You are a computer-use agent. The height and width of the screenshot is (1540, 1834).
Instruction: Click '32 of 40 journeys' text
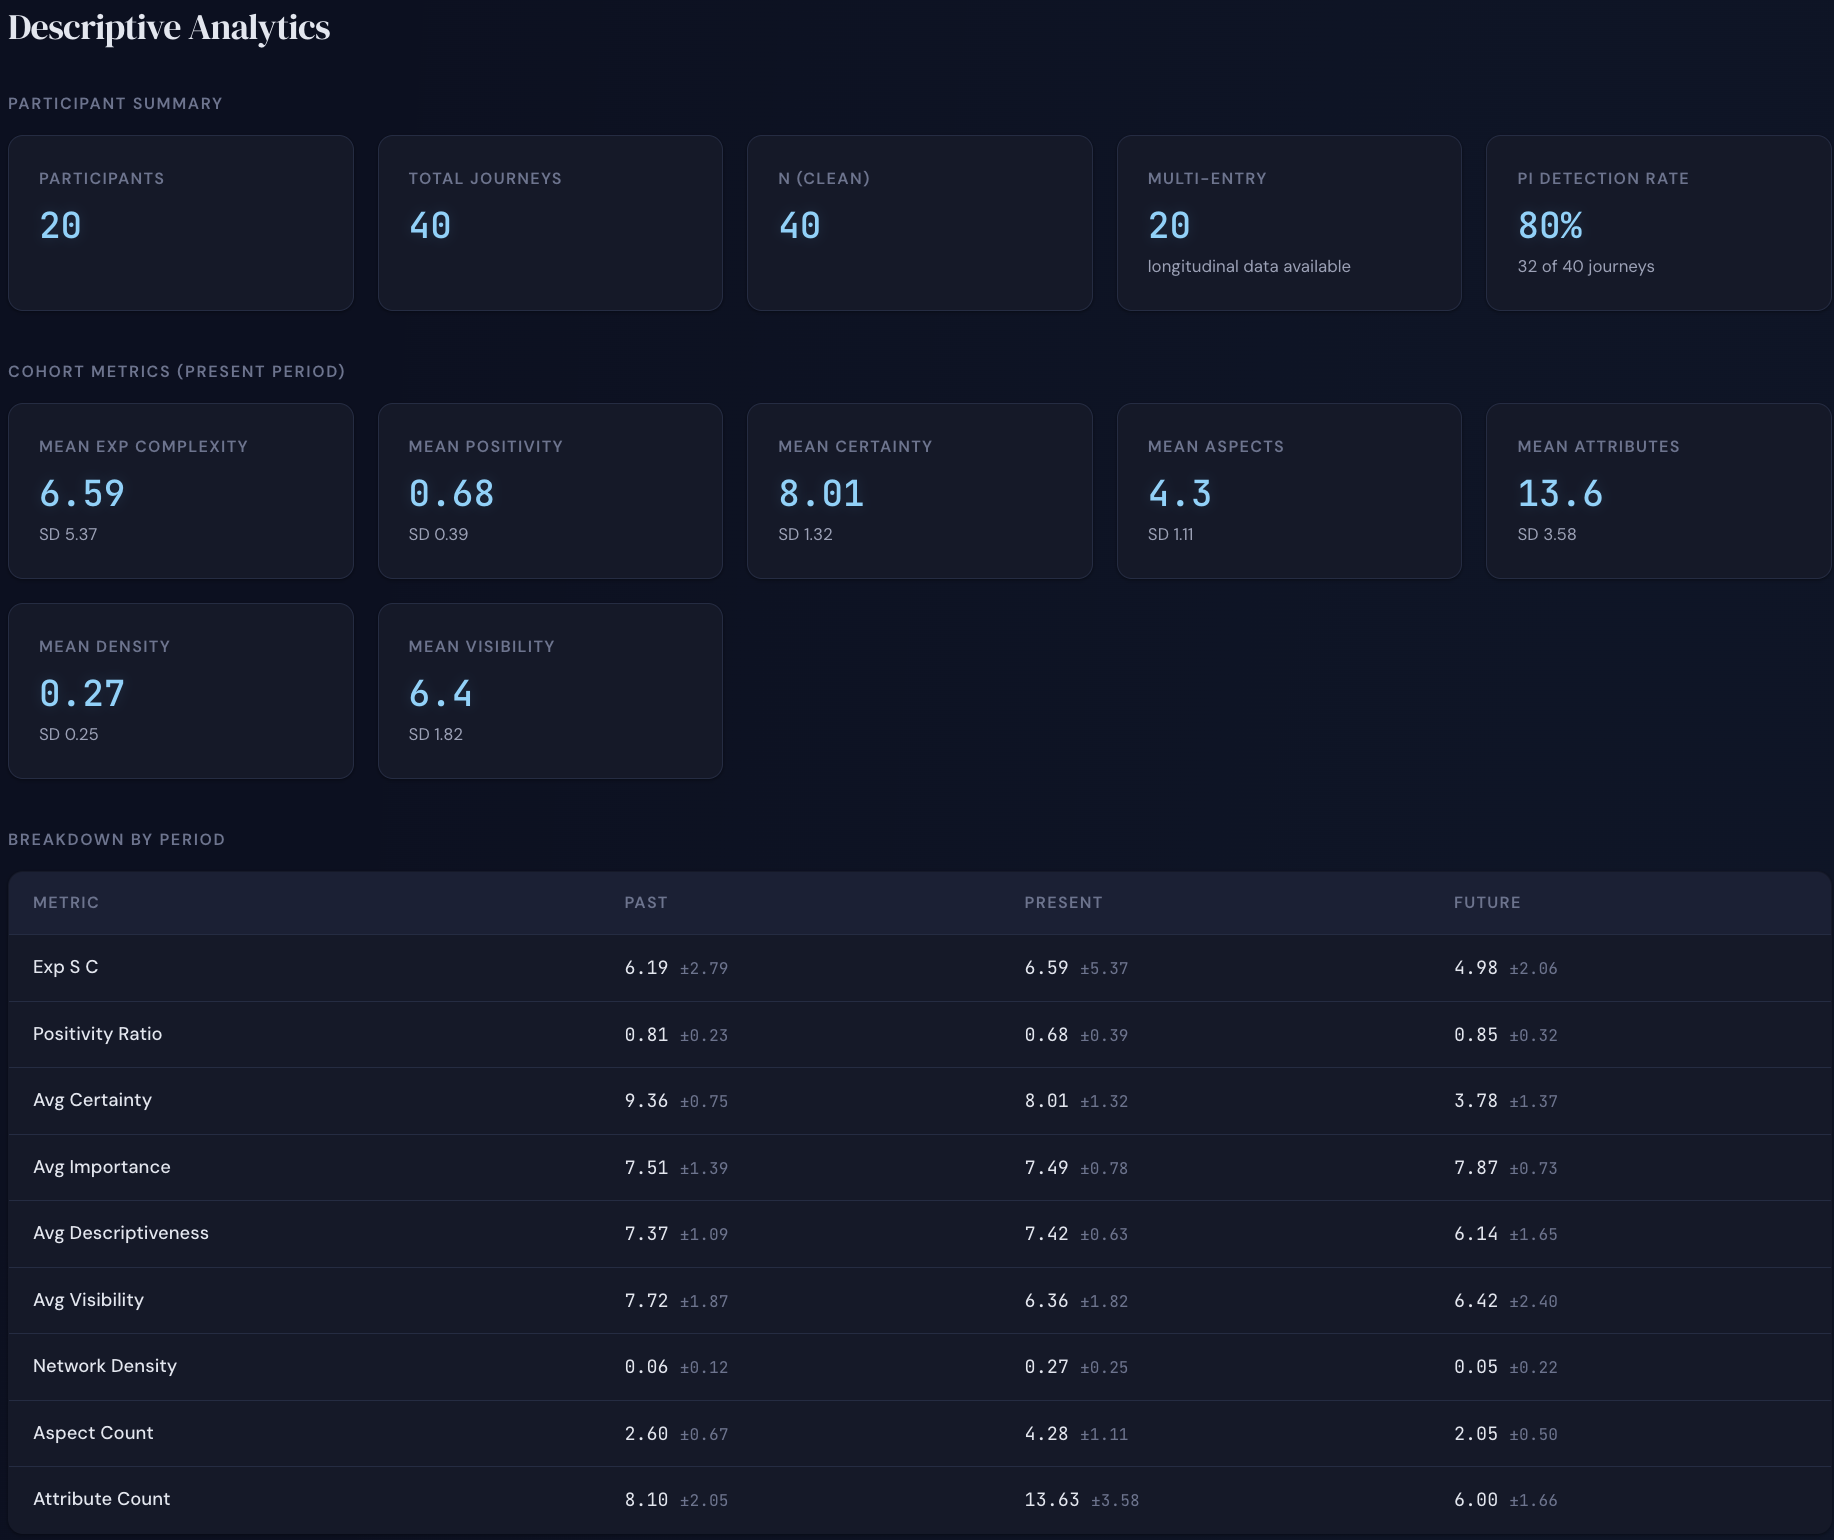(1586, 266)
